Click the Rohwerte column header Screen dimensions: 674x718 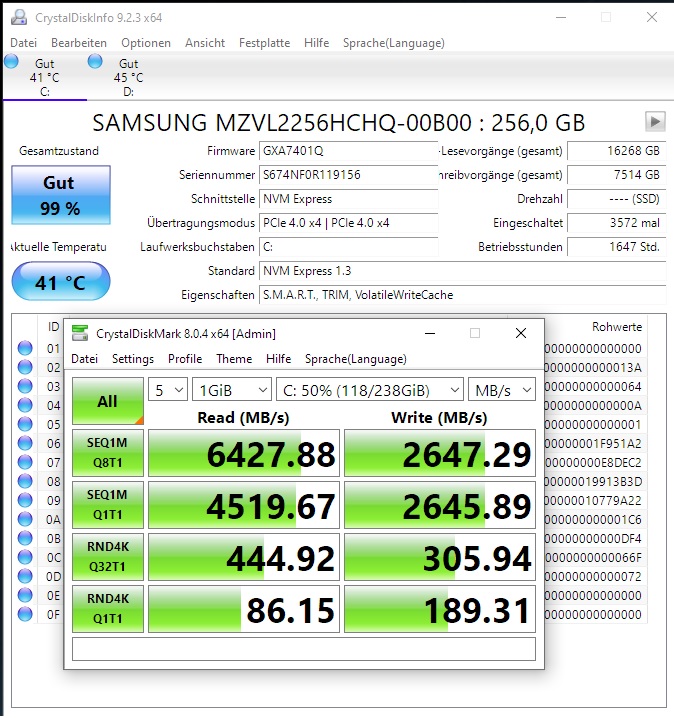click(x=616, y=326)
